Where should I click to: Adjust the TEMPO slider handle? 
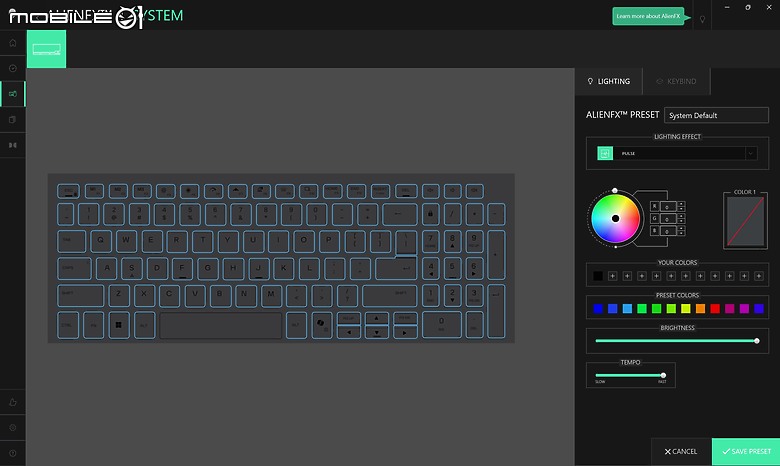tap(663, 375)
